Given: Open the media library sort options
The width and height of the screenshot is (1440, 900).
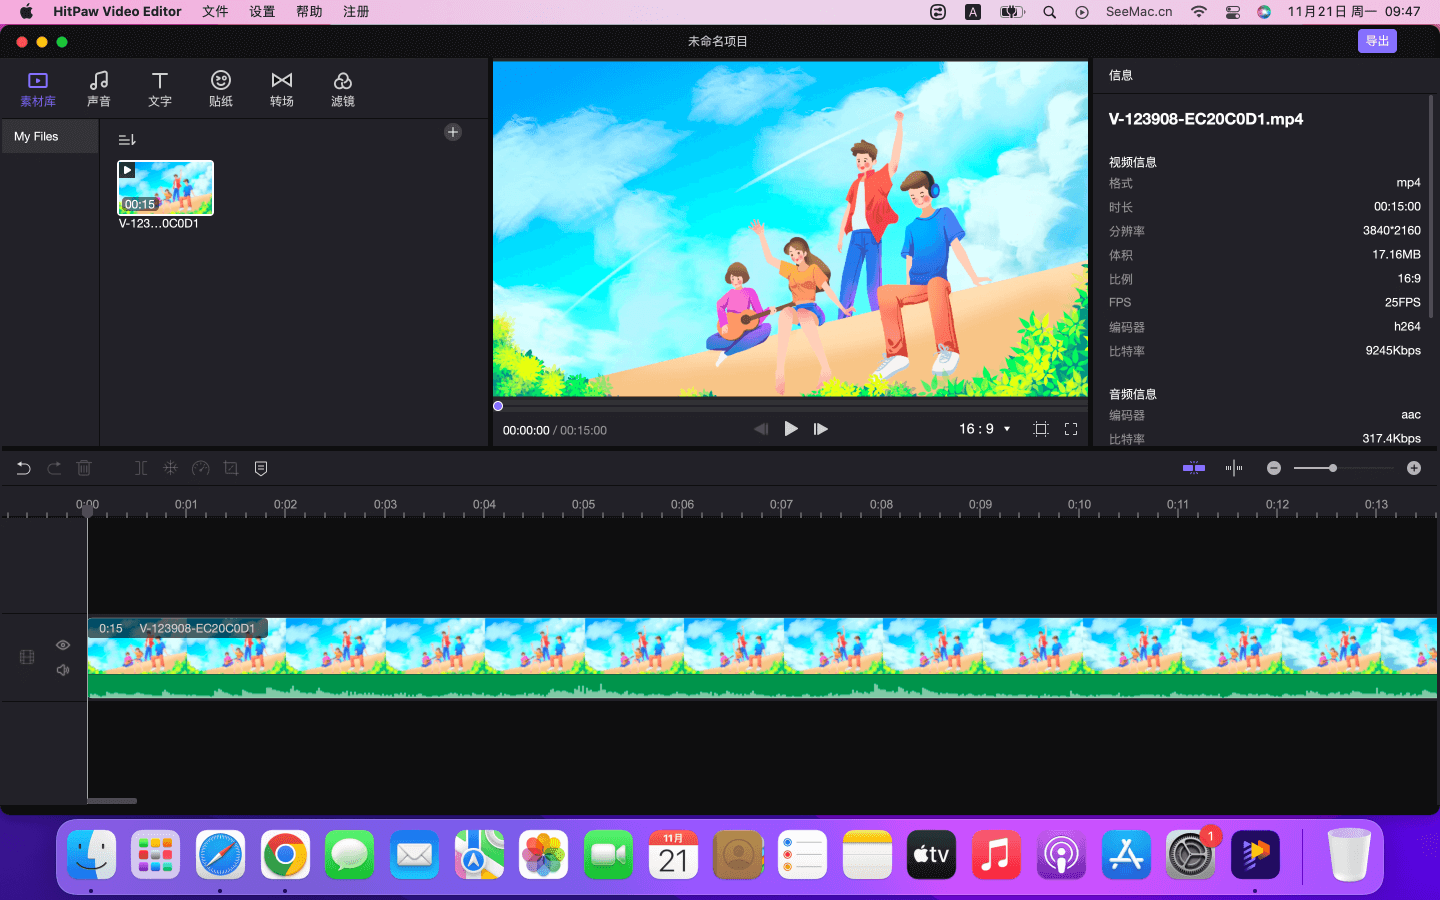Looking at the screenshot, I should click(127, 140).
